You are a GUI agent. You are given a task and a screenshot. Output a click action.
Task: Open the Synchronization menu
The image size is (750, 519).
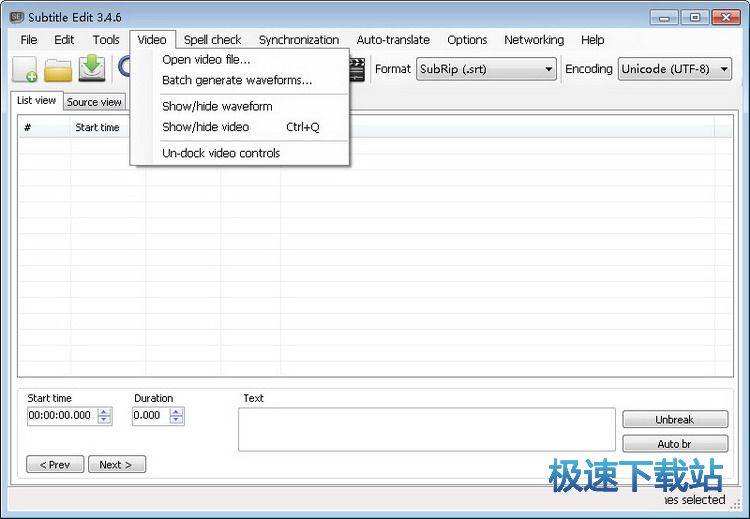[298, 40]
